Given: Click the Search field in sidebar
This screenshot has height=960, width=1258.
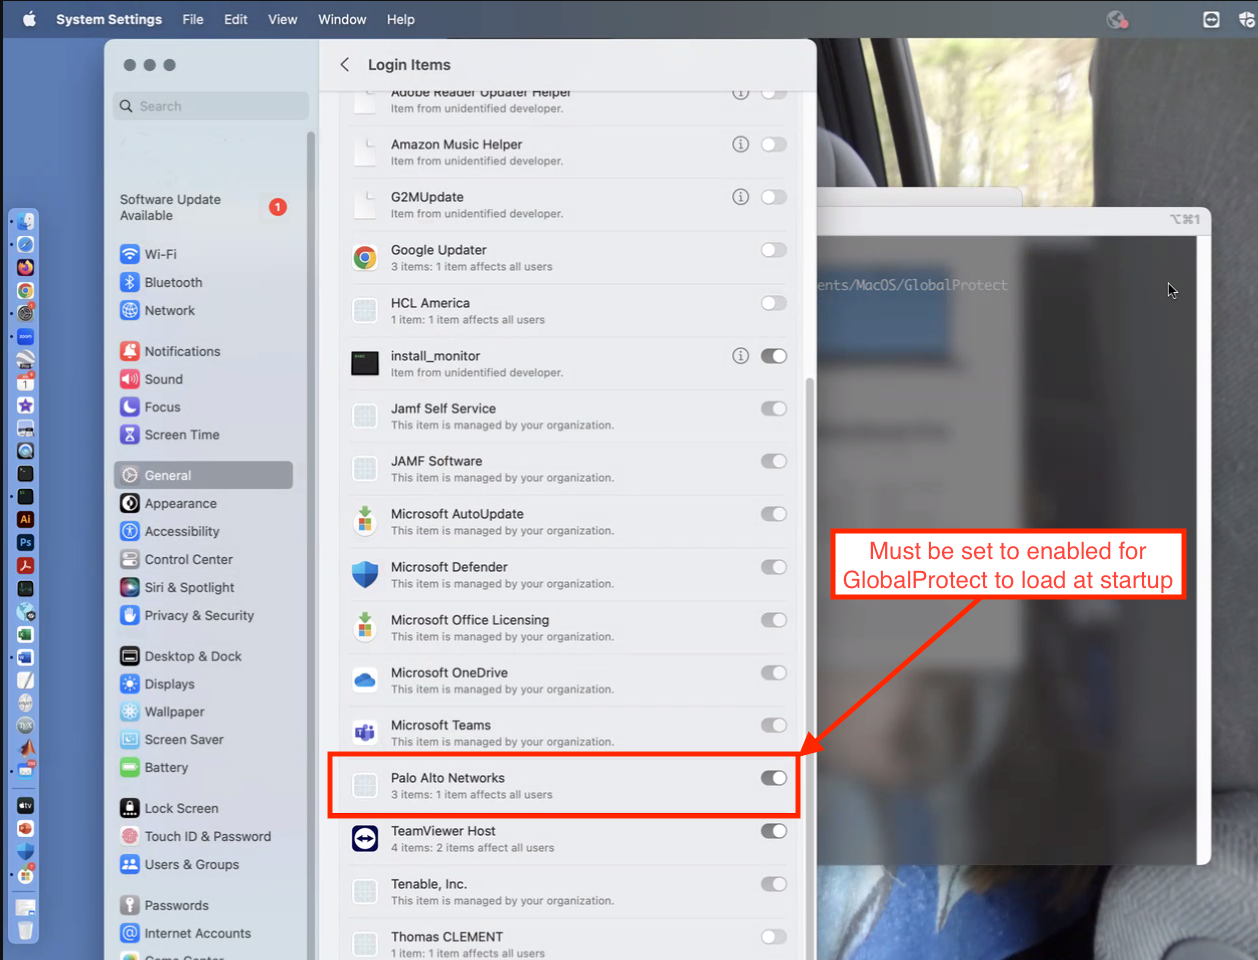Looking at the screenshot, I should [x=211, y=106].
